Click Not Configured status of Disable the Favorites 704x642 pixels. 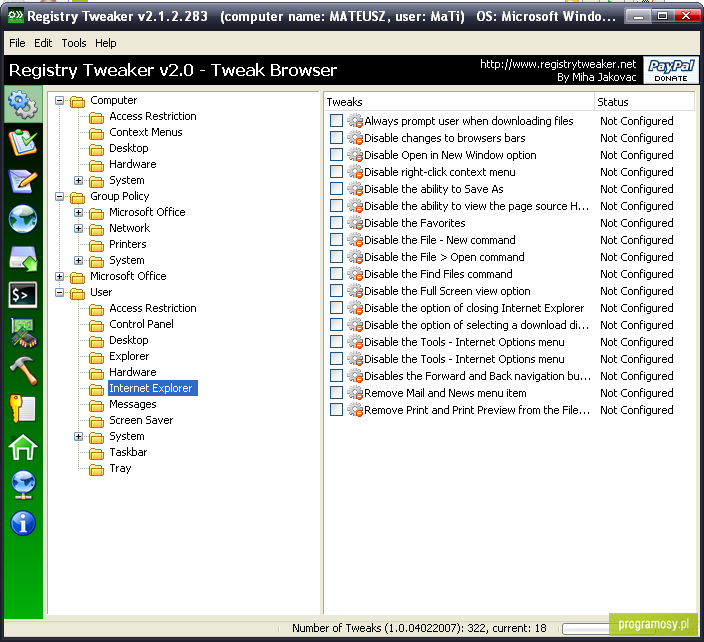pos(637,223)
